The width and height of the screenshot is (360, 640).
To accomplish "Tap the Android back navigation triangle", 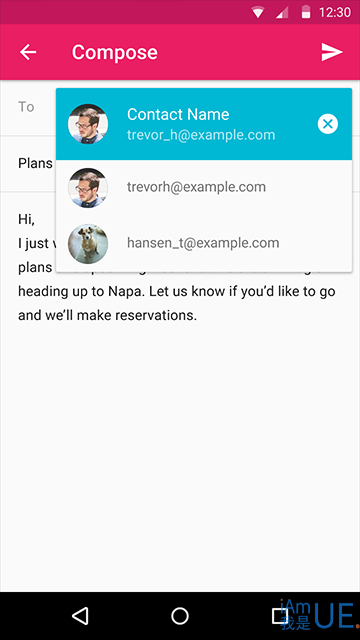I will click(80, 616).
